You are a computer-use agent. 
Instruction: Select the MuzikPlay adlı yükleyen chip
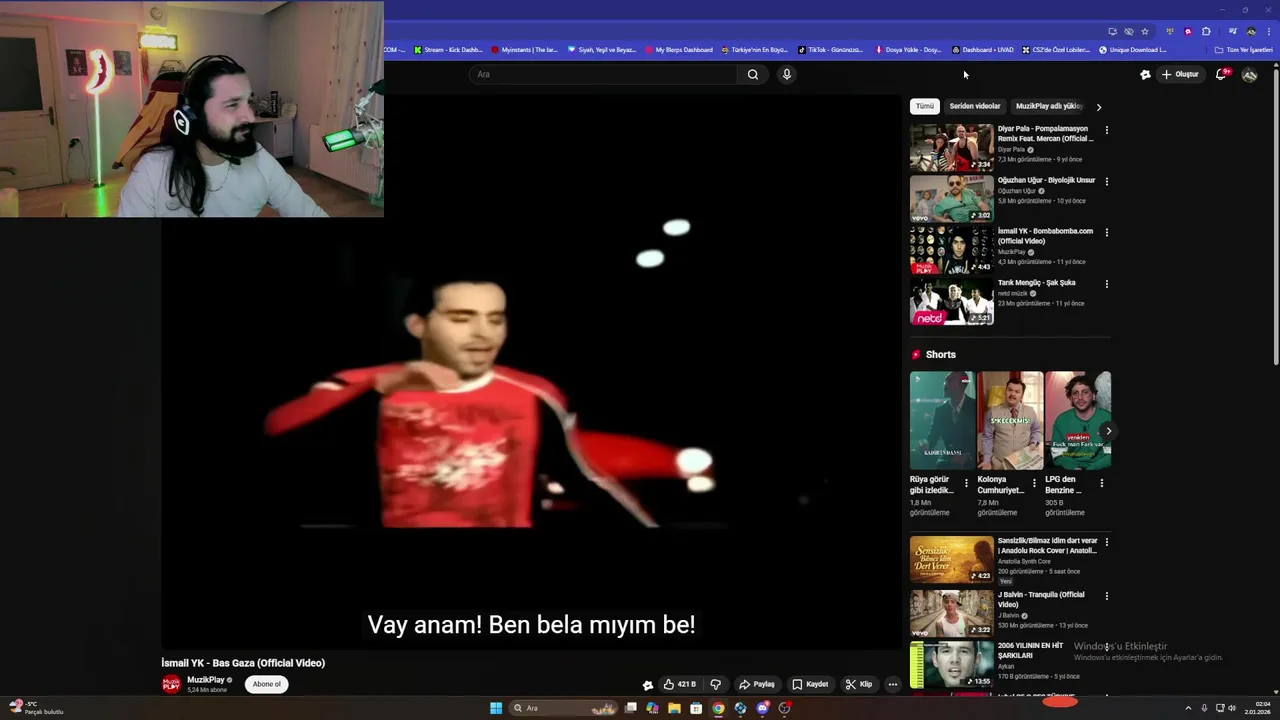tap(1048, 106)
